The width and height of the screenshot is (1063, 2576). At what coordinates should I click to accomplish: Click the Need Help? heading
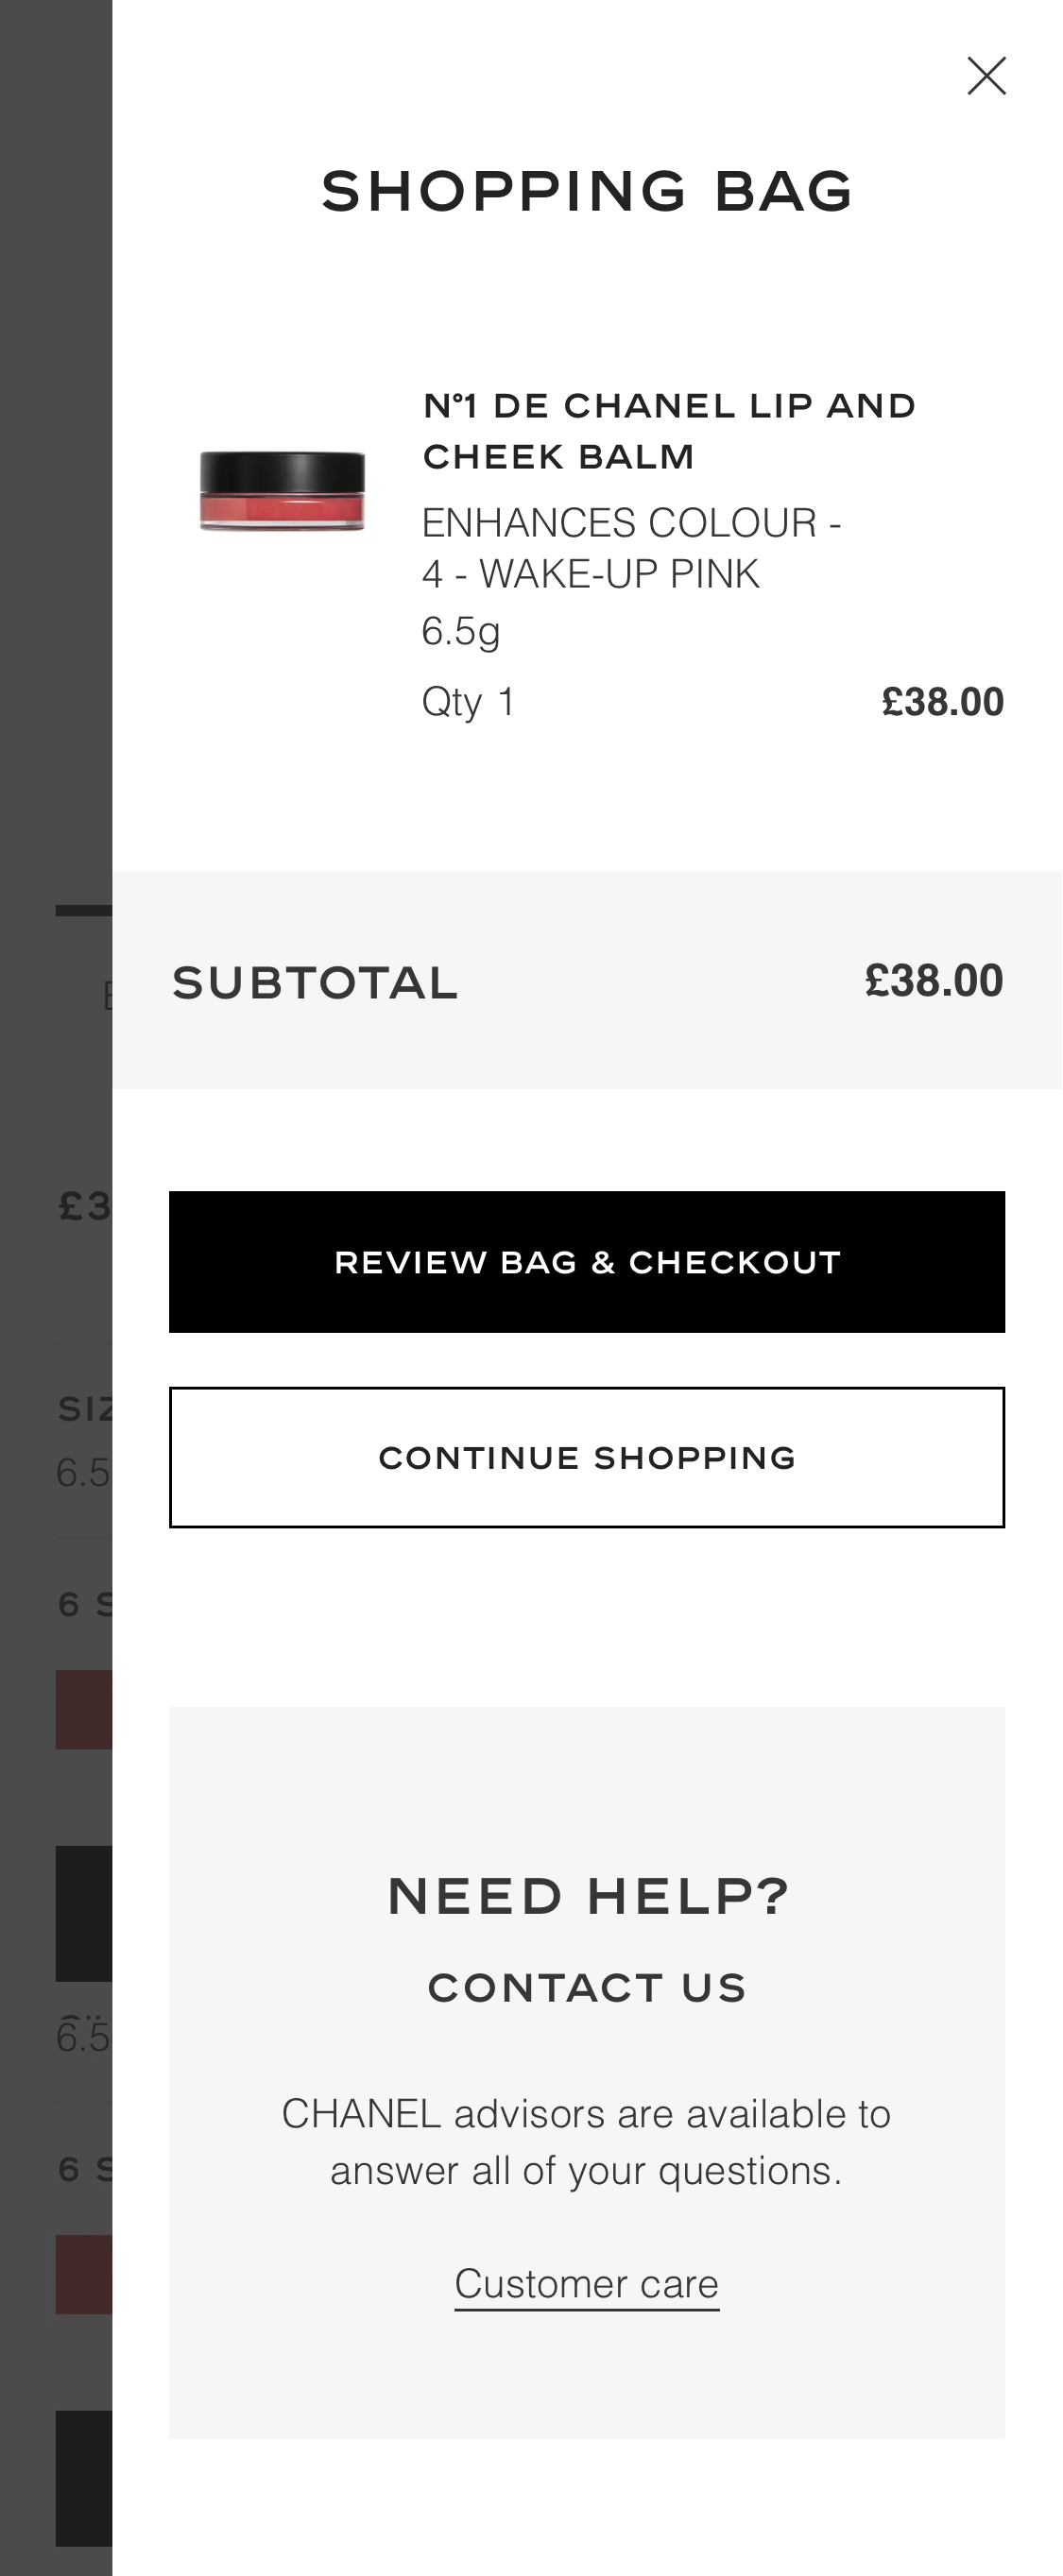pyautogui.click(x=587, y=1896)
